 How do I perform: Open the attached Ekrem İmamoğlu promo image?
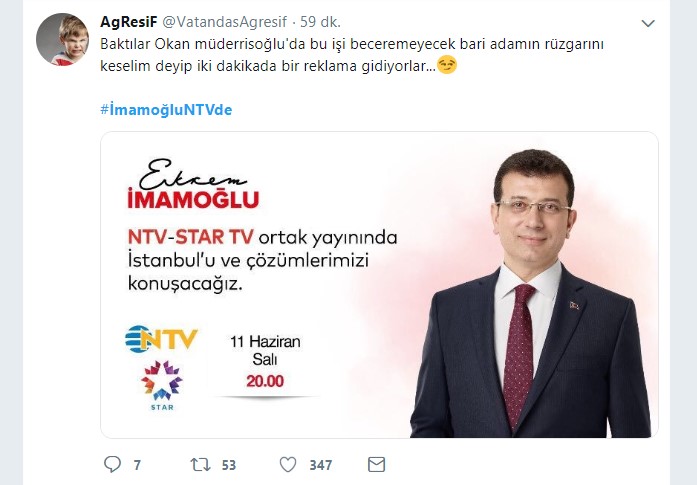(379, 285)
